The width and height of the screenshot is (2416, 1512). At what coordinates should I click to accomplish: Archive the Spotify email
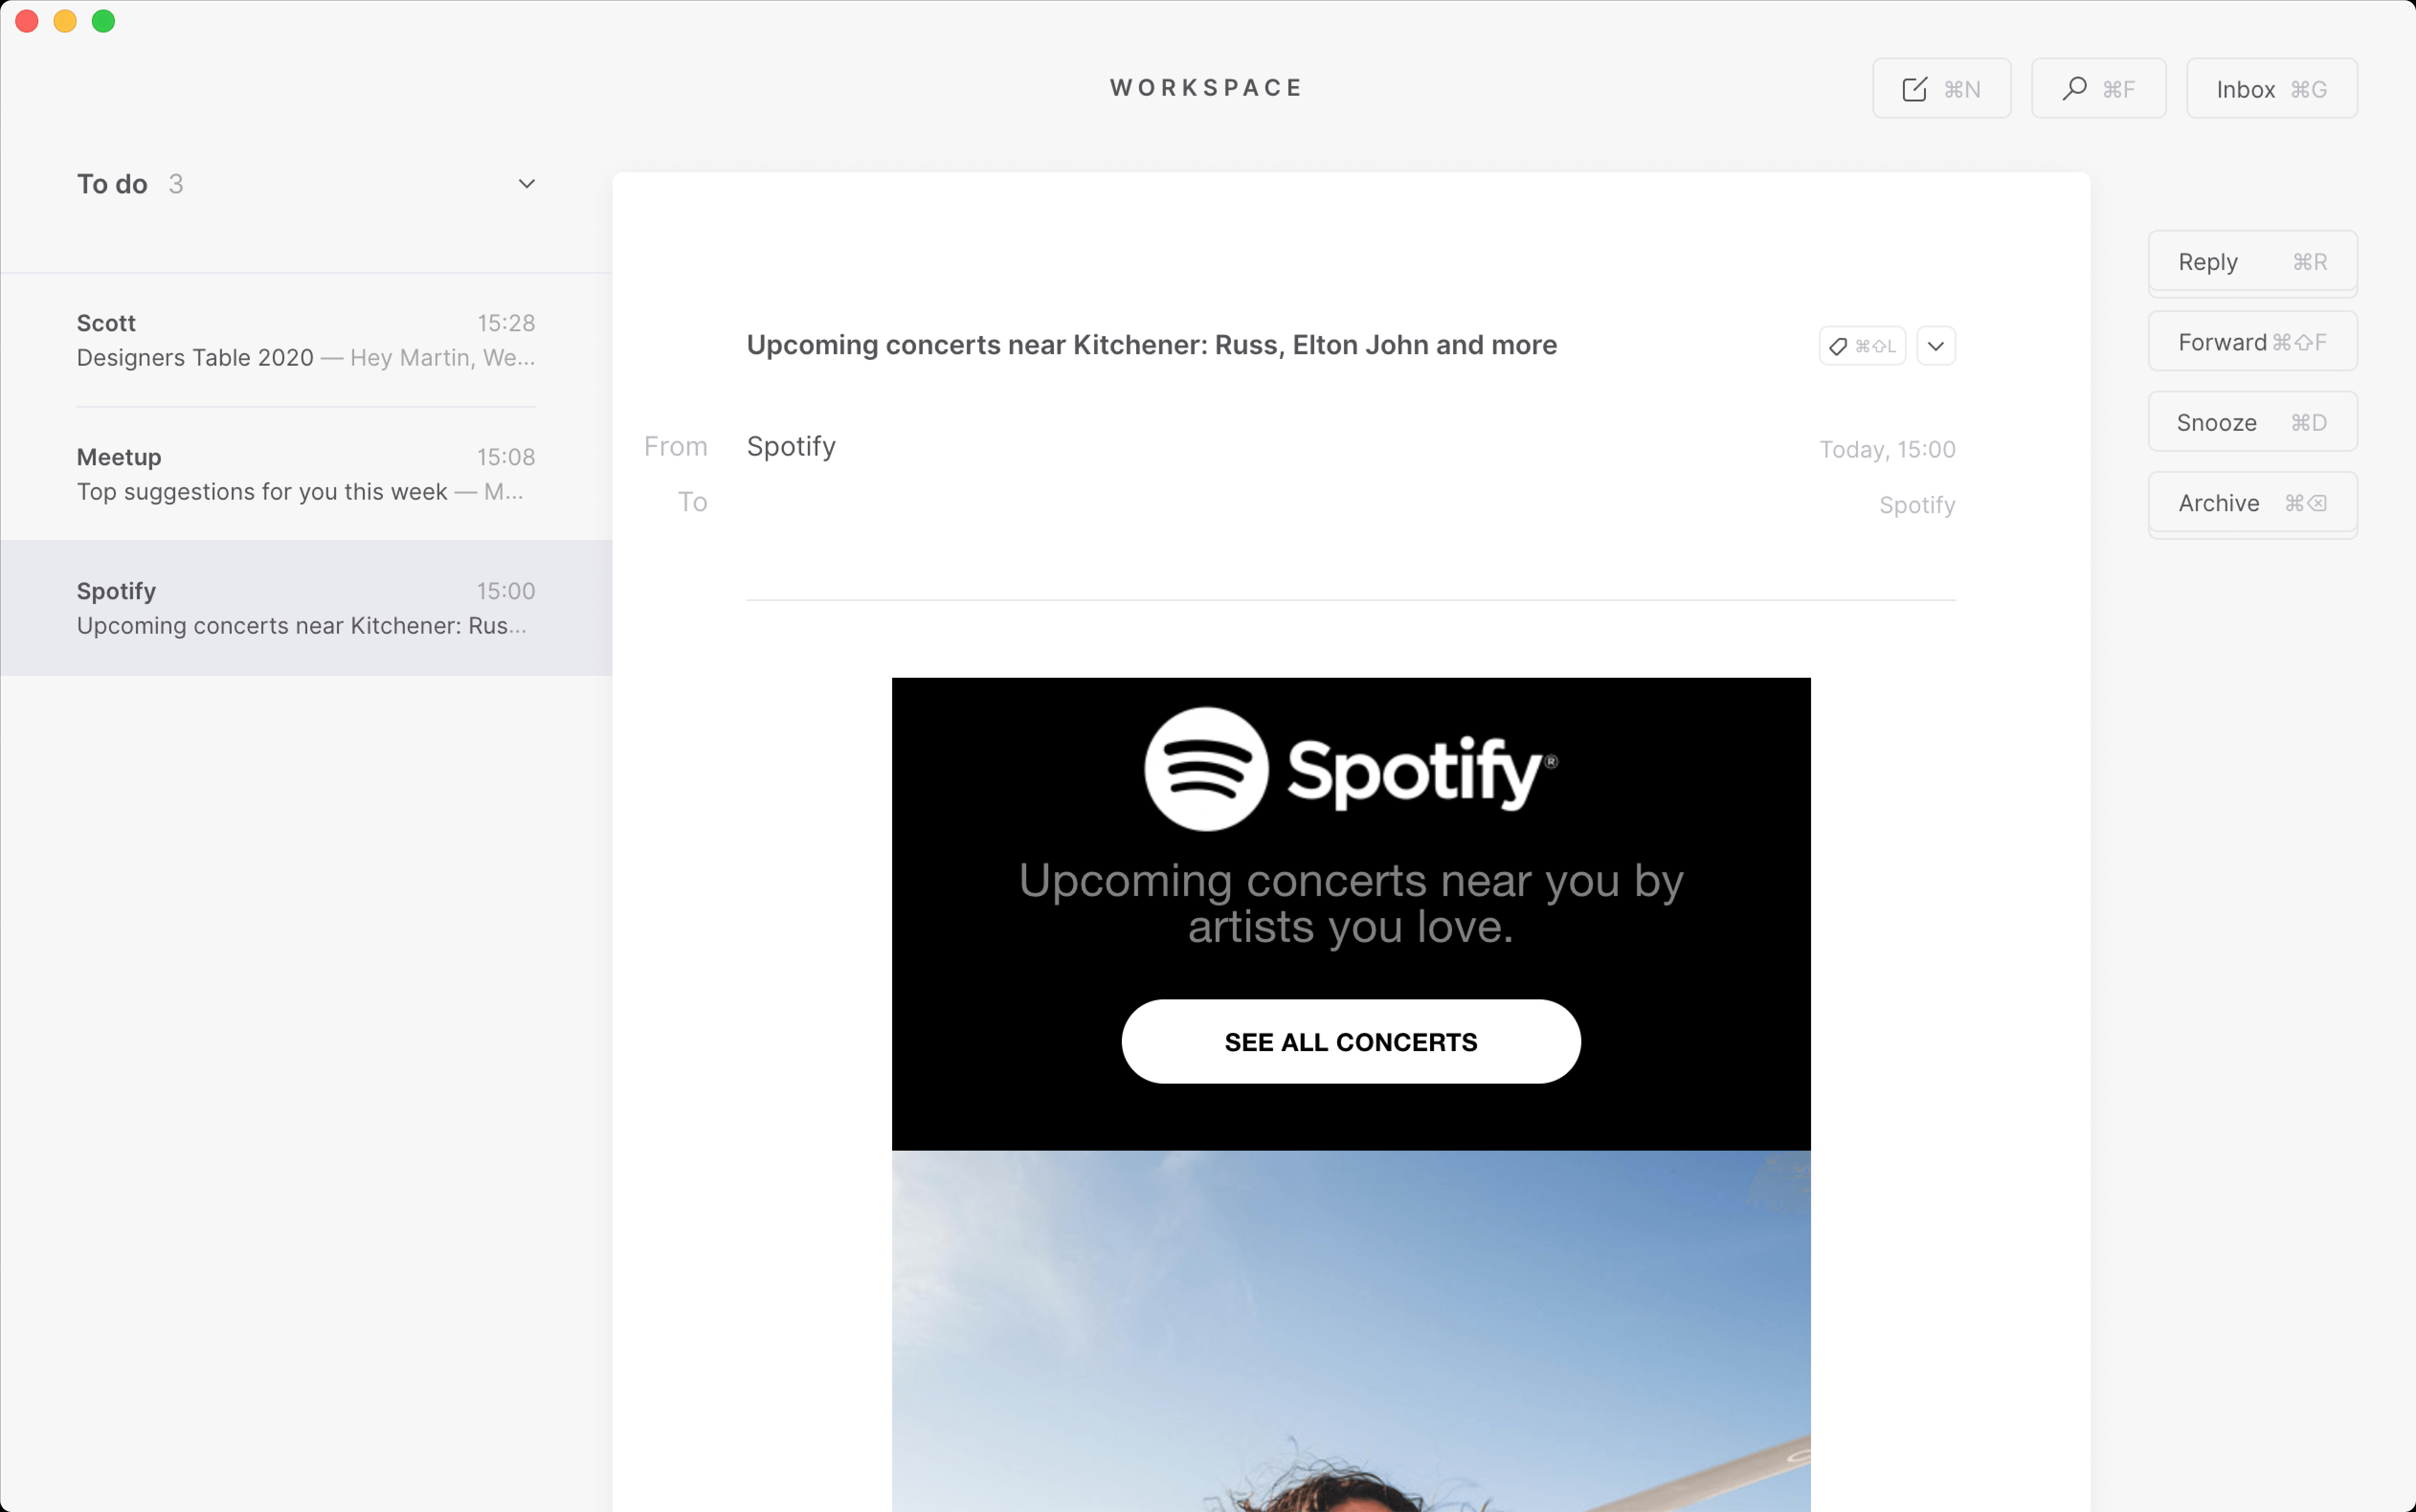(2251, 503)
